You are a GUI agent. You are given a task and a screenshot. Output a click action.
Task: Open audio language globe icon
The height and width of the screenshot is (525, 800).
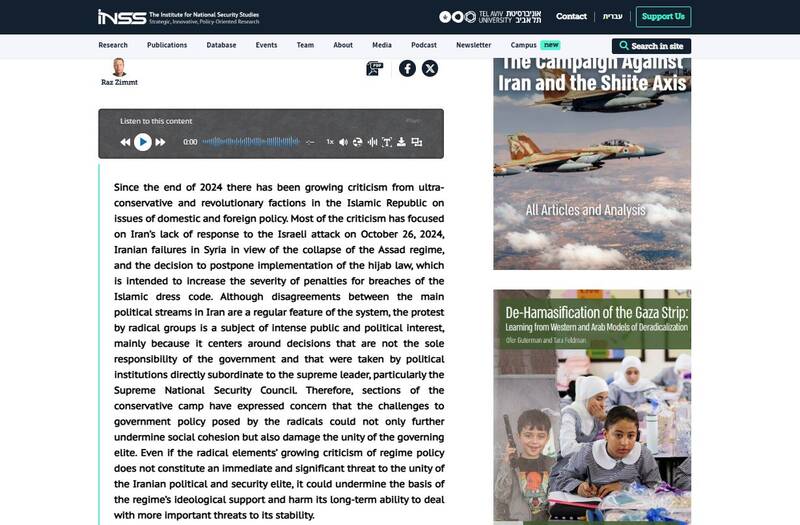coord(358,142)
